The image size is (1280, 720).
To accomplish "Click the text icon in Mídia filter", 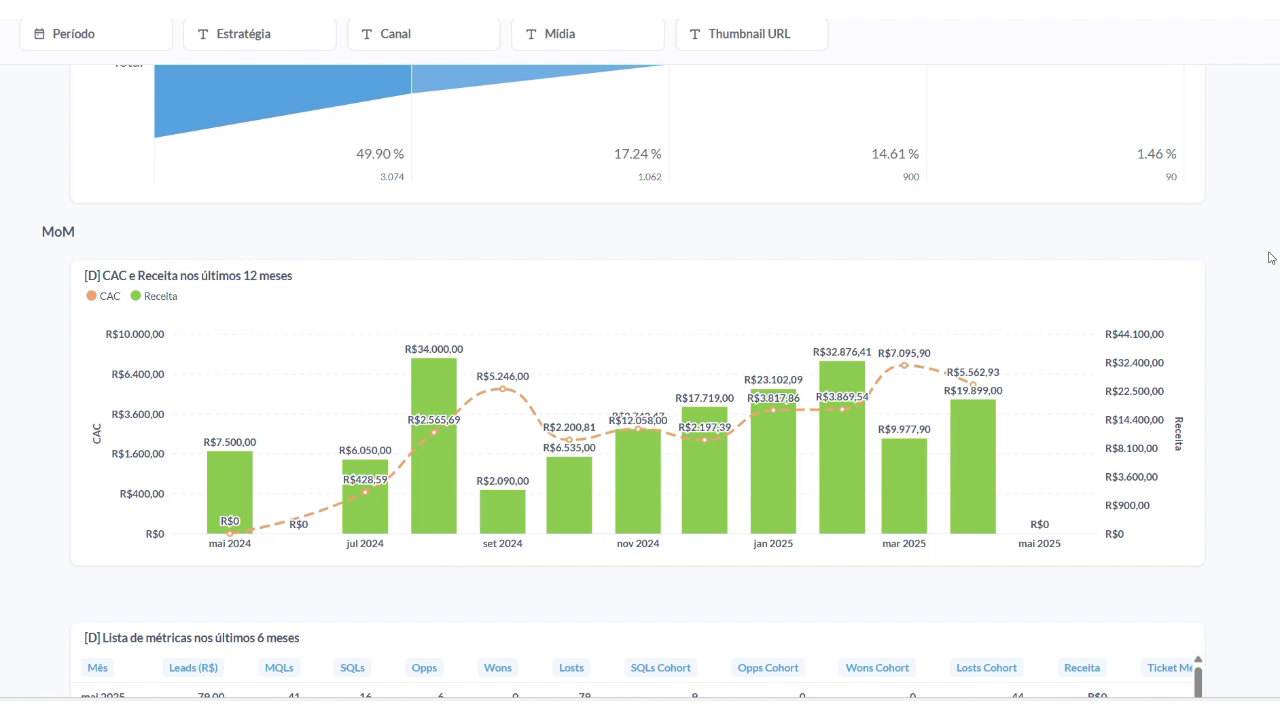I will 531,34.
